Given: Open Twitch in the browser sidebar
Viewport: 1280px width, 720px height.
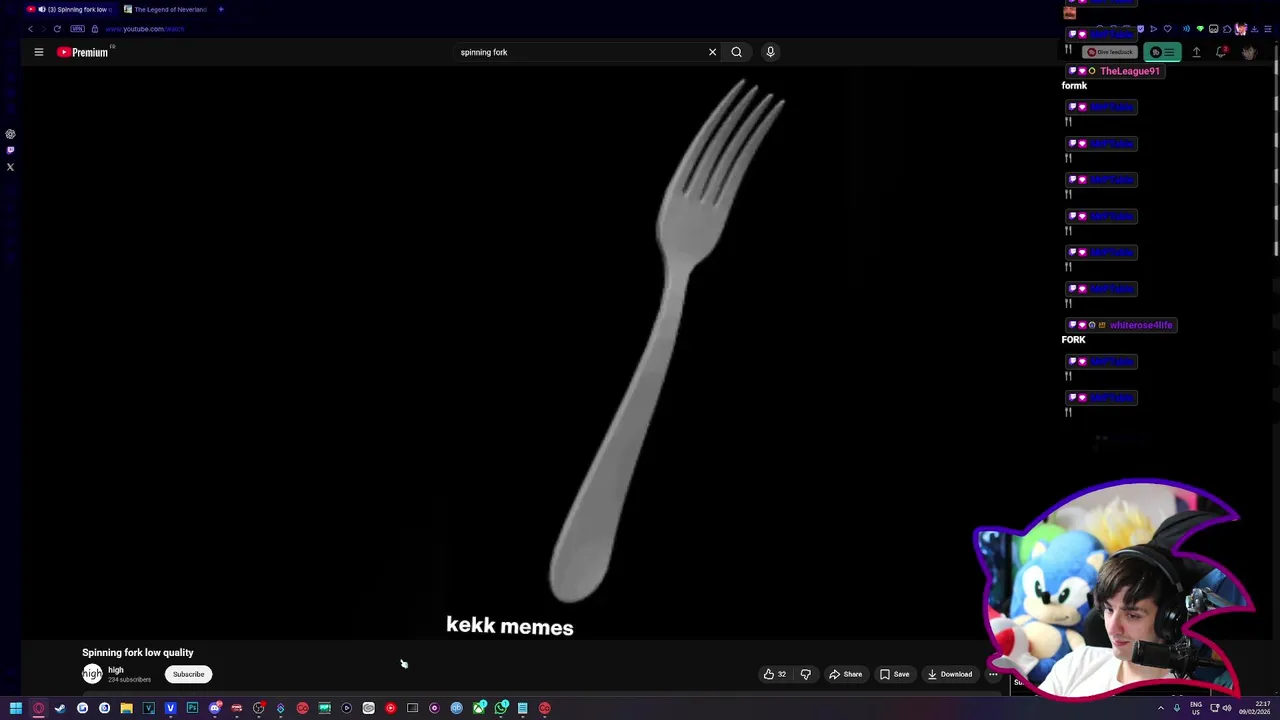Looking at the screenshot, I should 10,150.
